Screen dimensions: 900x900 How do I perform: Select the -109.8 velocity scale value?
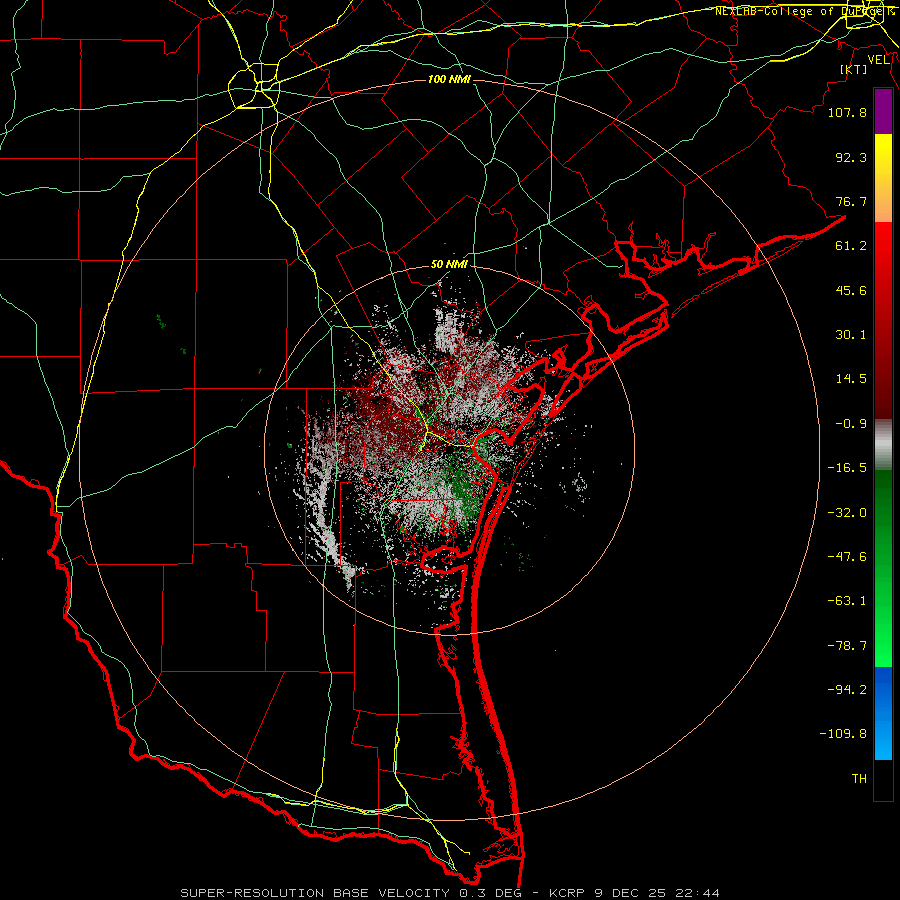coord(843,734)
